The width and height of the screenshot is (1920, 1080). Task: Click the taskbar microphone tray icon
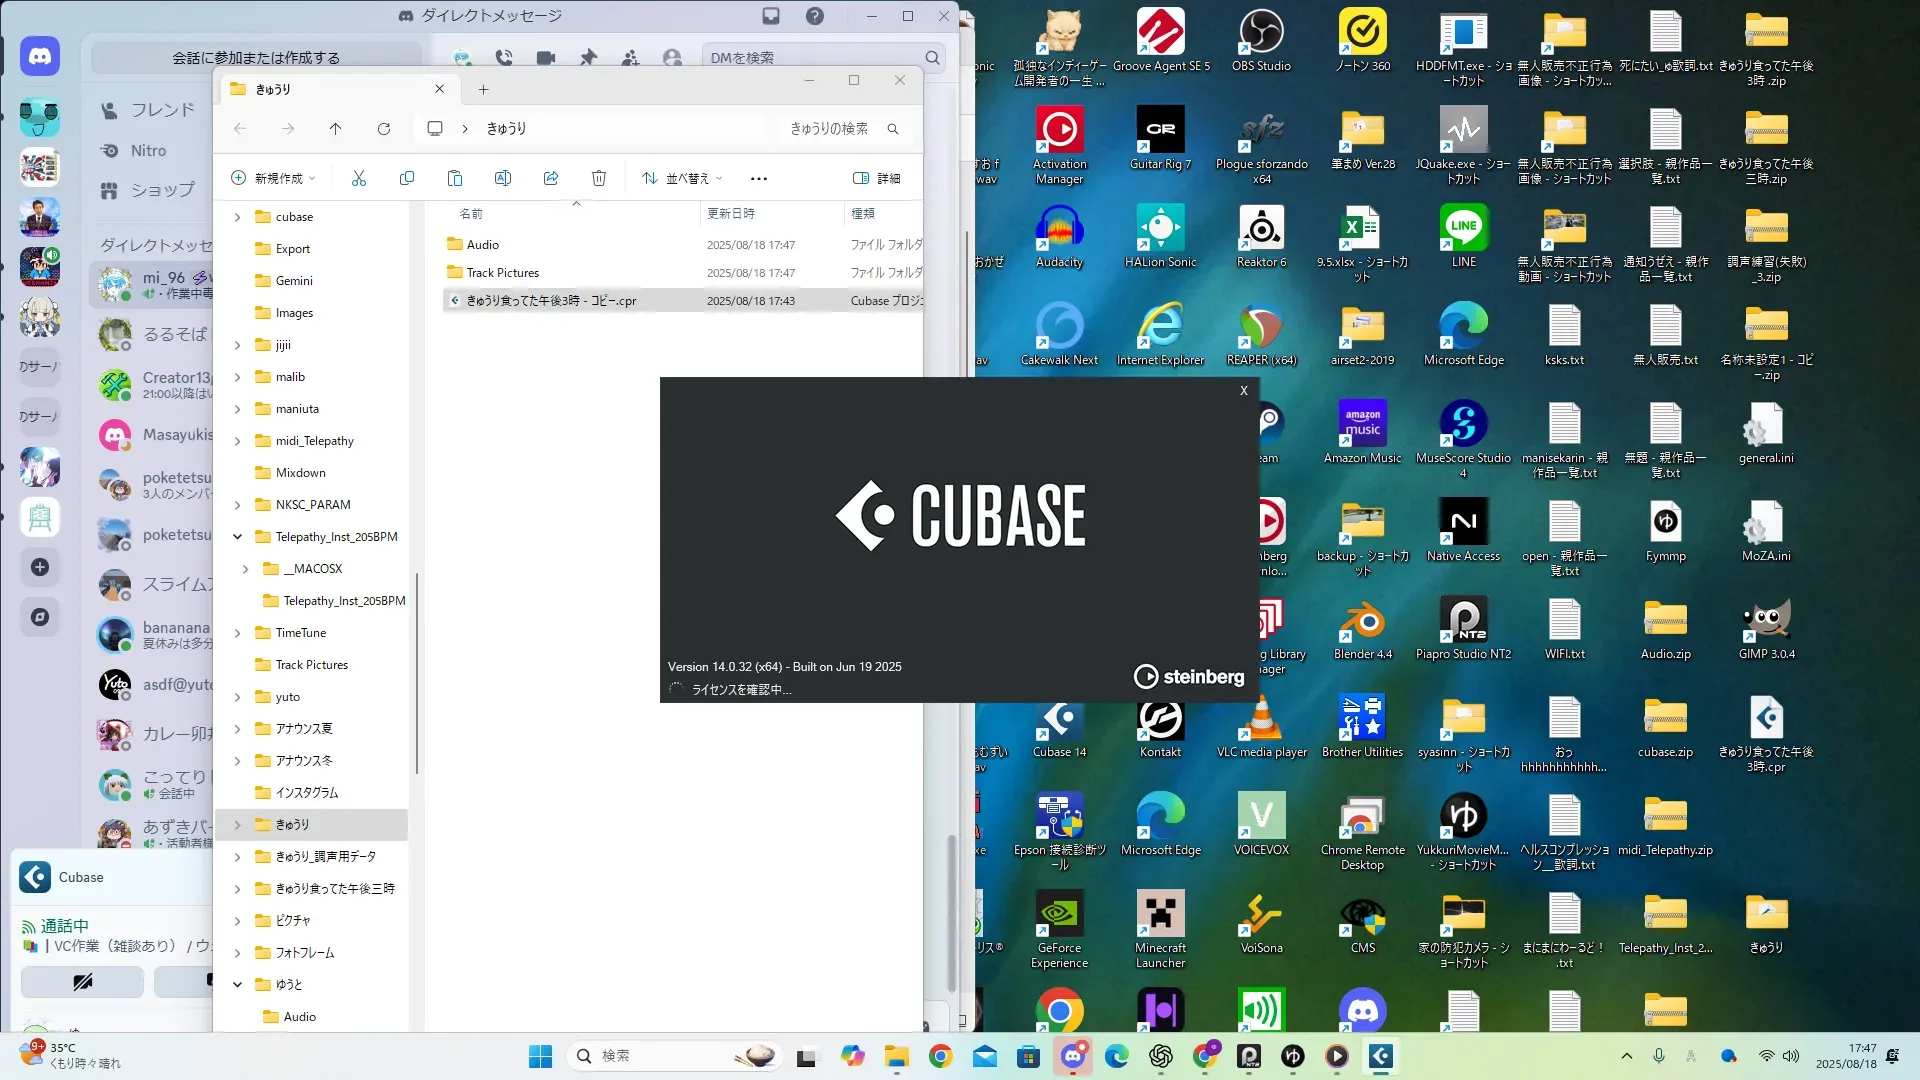(1659, 1056)
